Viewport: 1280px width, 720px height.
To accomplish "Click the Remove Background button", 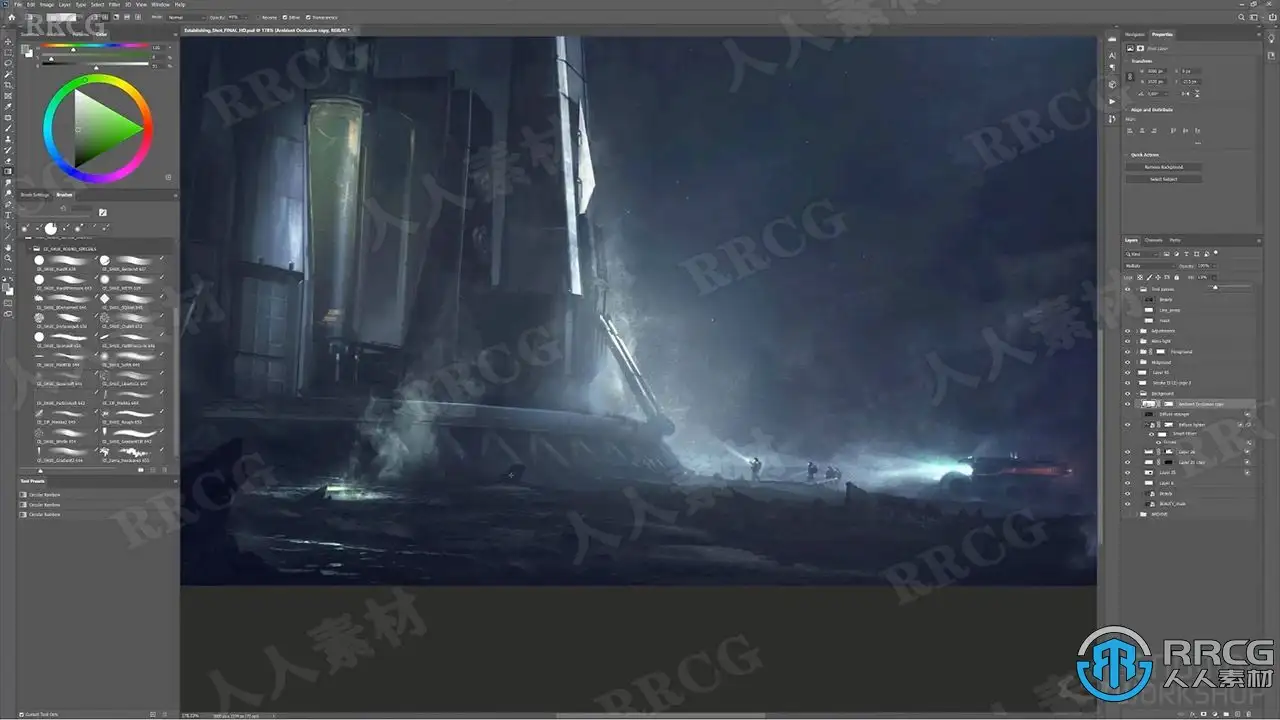I will tap(1164, 167).
